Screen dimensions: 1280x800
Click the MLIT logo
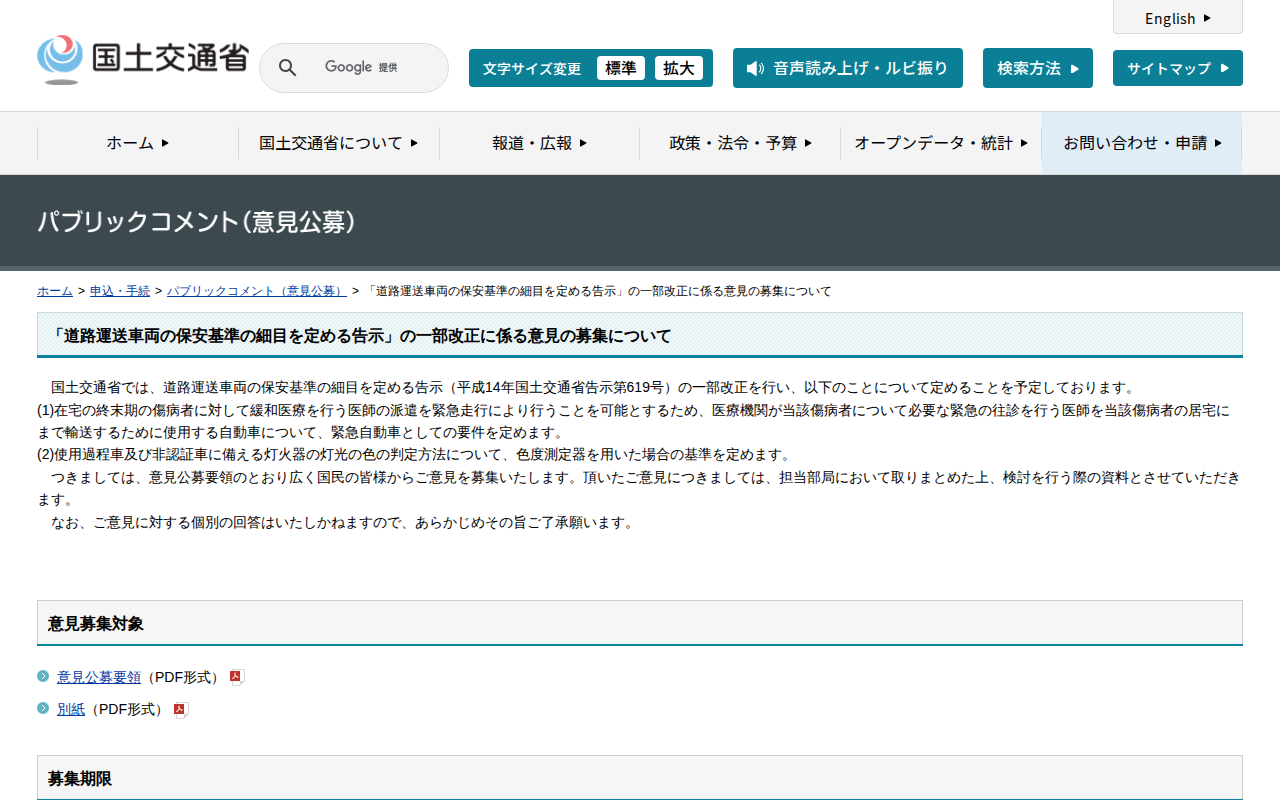[142, 60]
